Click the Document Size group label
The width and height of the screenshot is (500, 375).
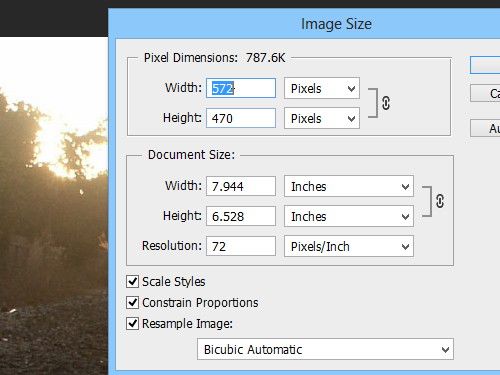point(191,155)
